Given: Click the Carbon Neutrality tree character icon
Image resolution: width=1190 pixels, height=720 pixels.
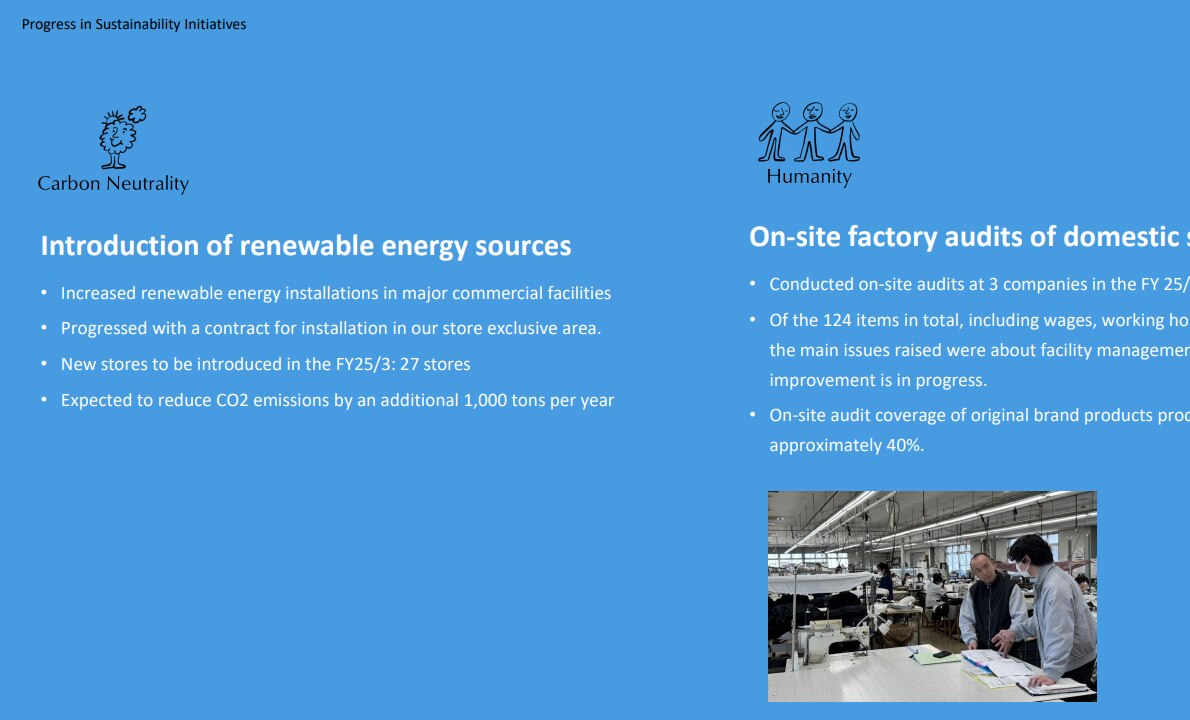Looking at the screenshot, I should point(122,137).
